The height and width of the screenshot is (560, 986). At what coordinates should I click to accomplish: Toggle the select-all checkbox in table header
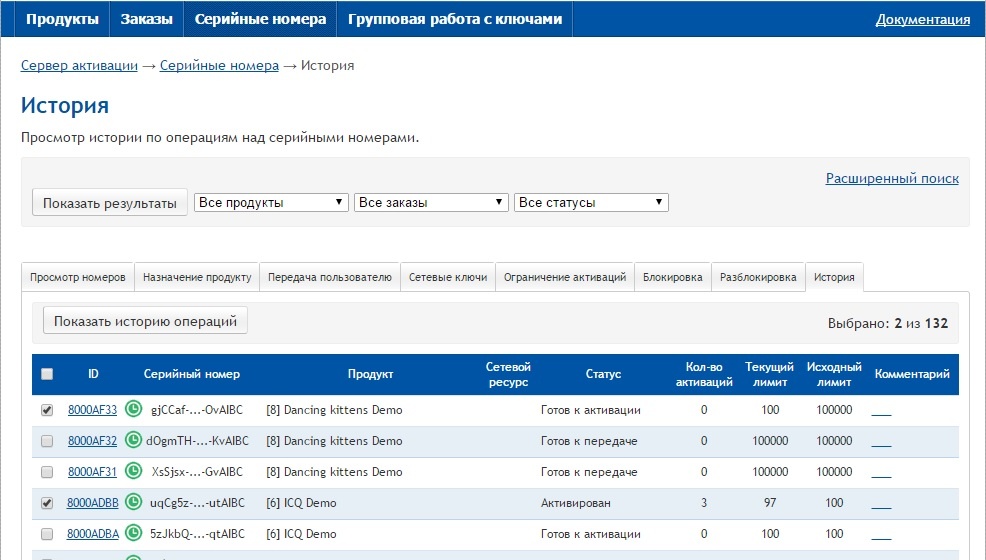47,374
